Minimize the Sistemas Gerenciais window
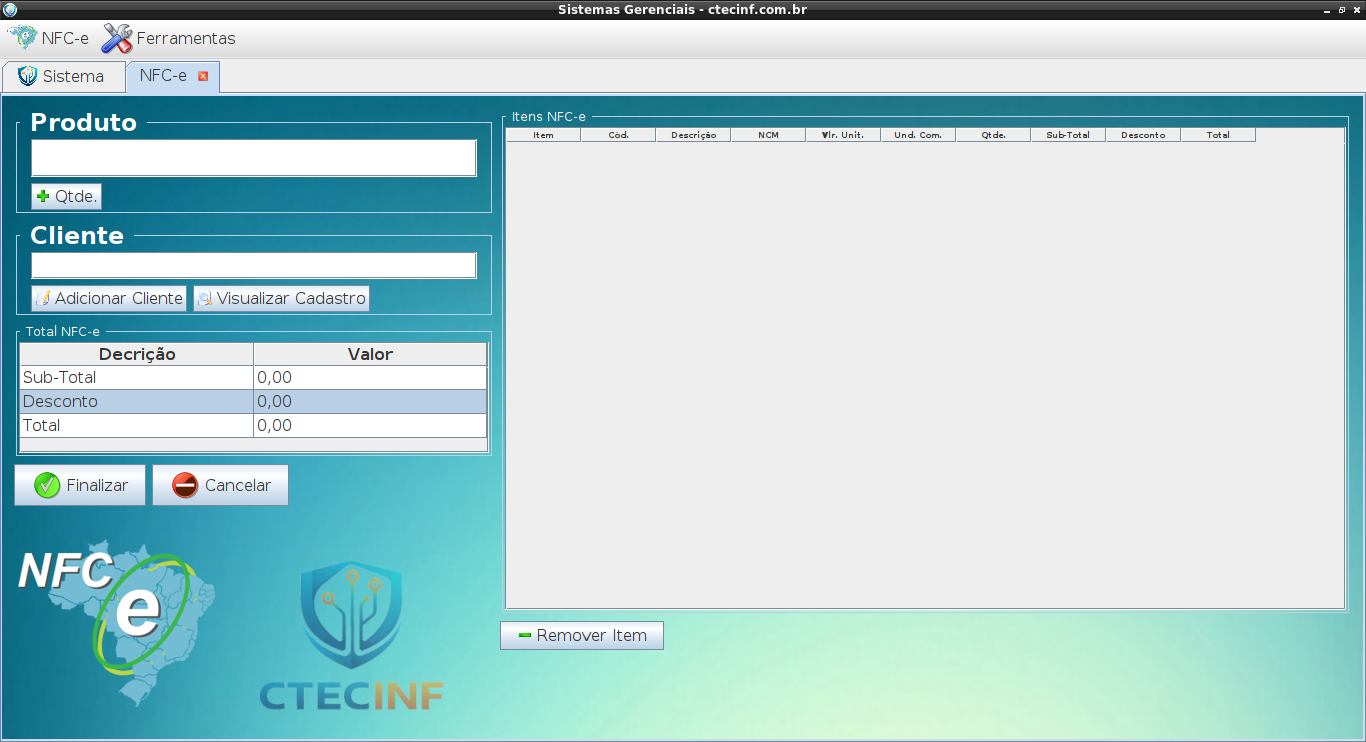Viewport: 1366px width, 742px height. pos(1327,9)
